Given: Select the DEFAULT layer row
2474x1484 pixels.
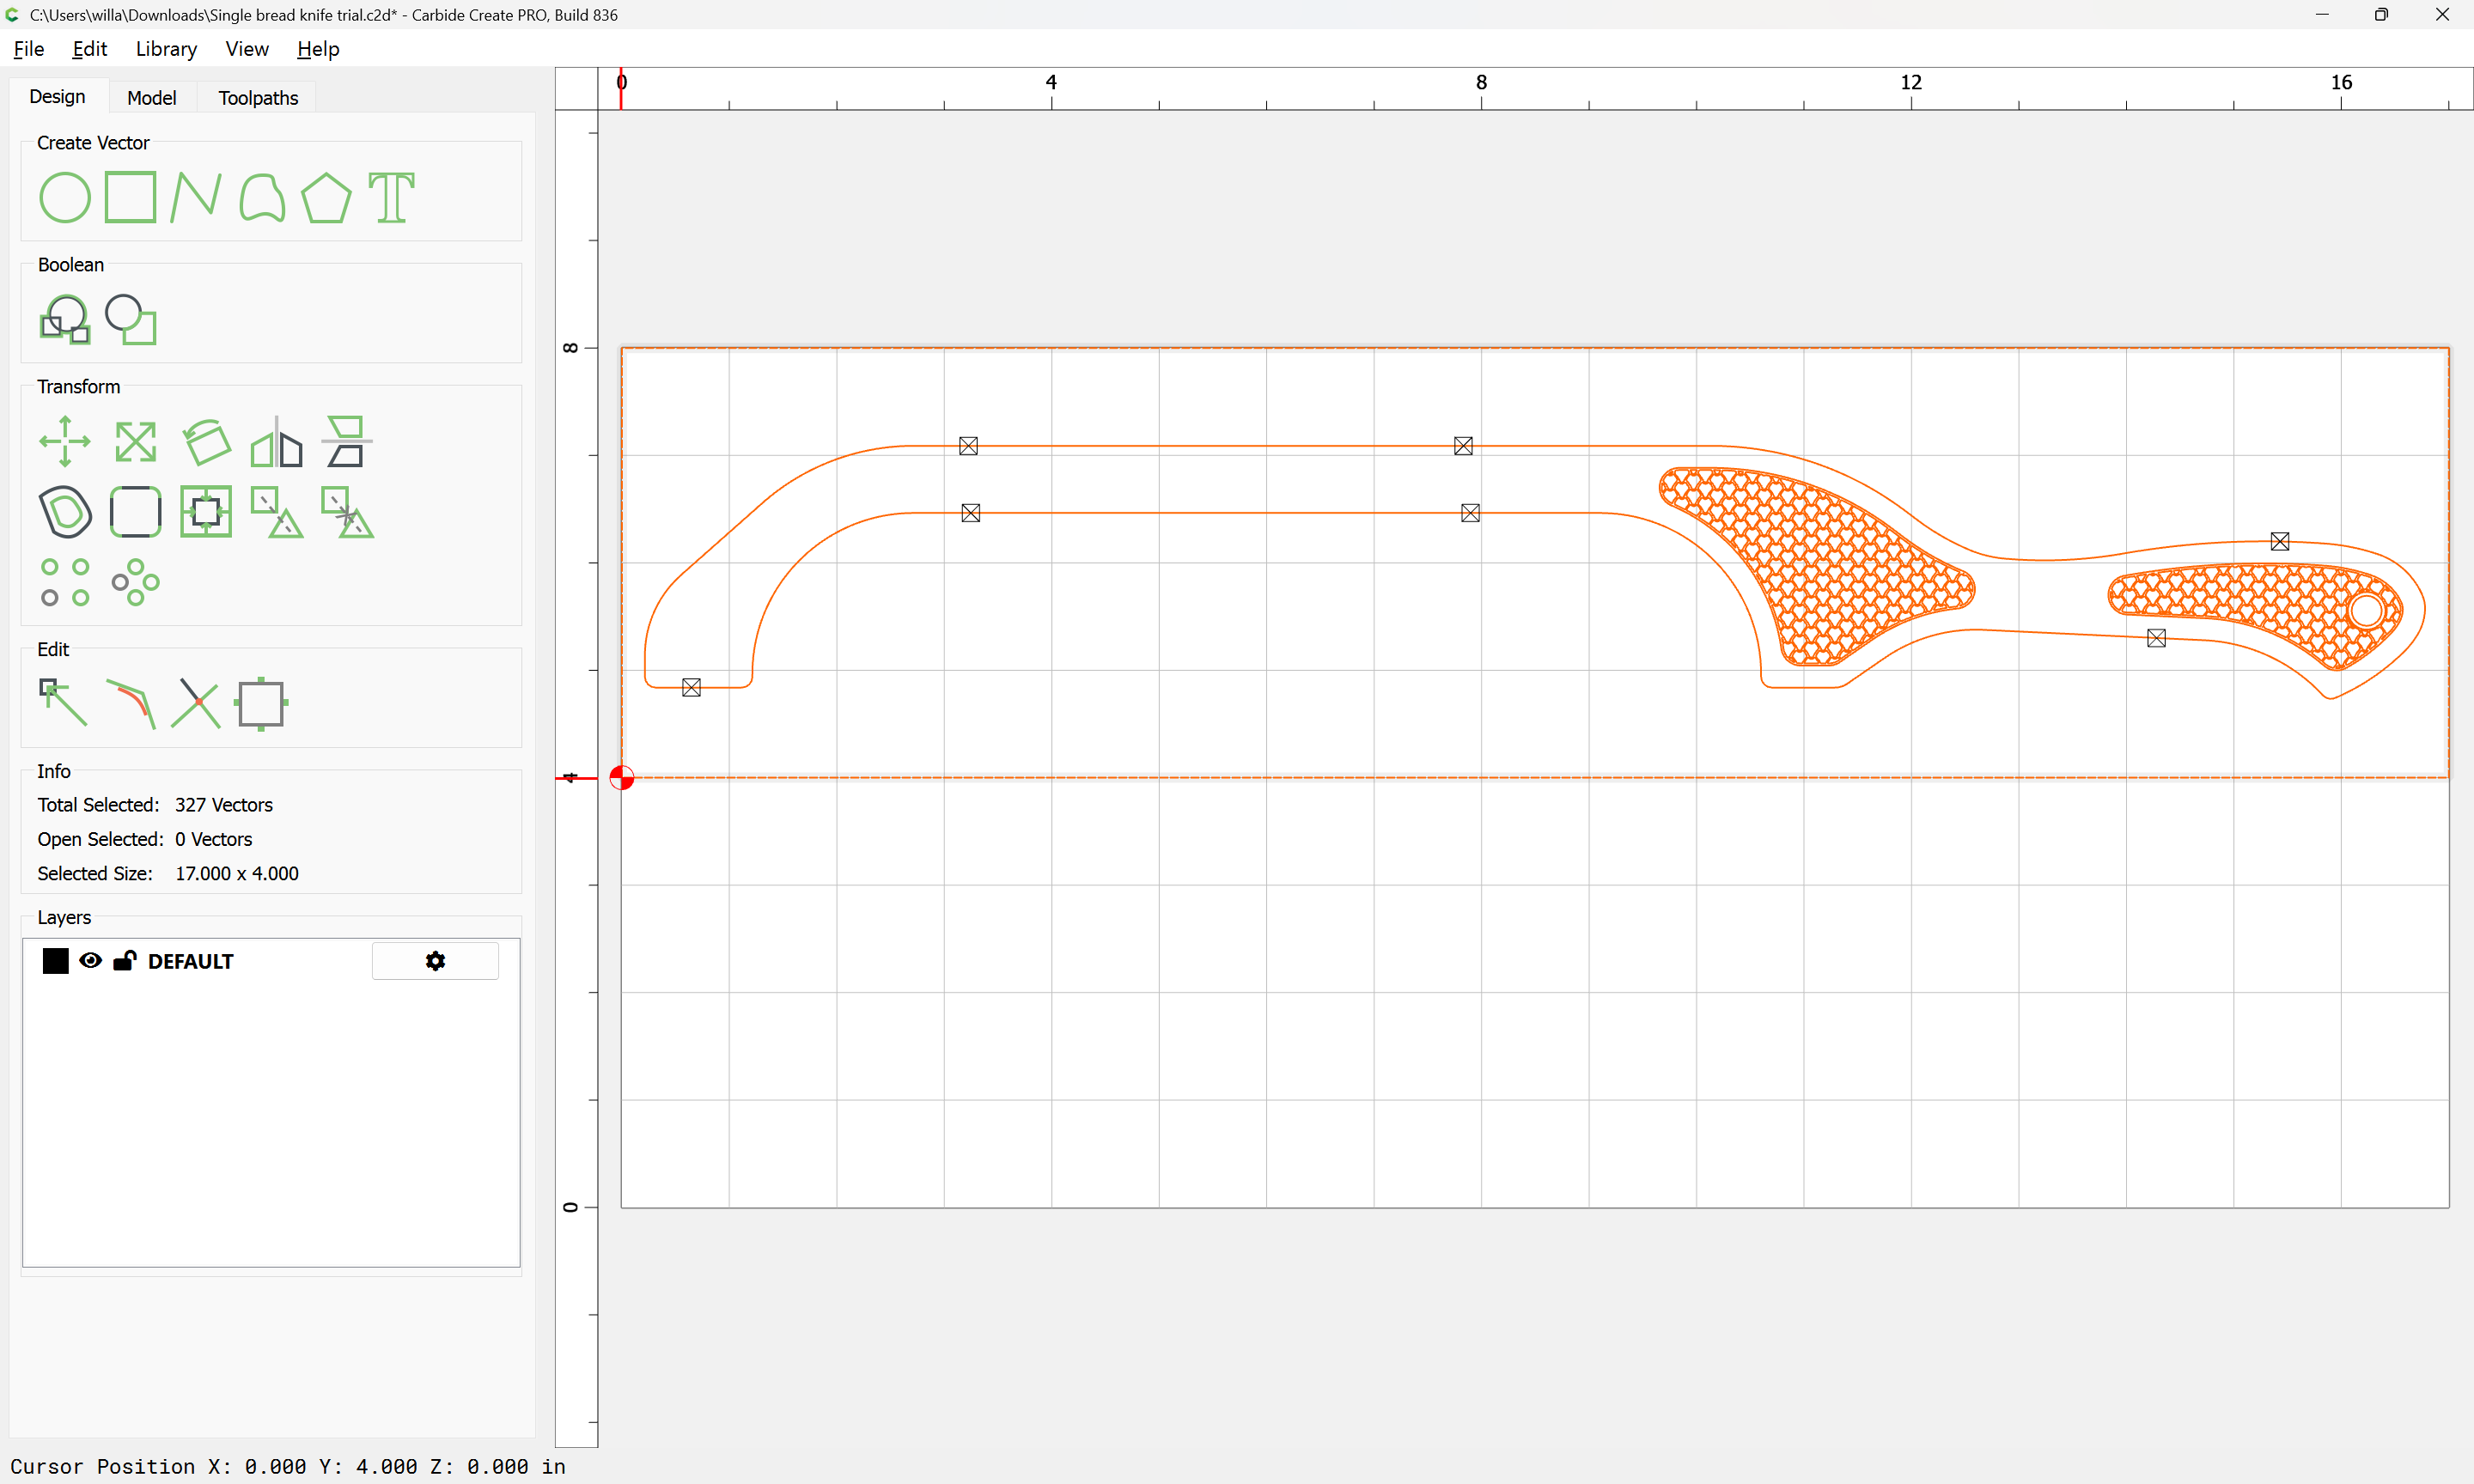Looking at the screenshot, I should pyautogui.click(x=190, y=961).
